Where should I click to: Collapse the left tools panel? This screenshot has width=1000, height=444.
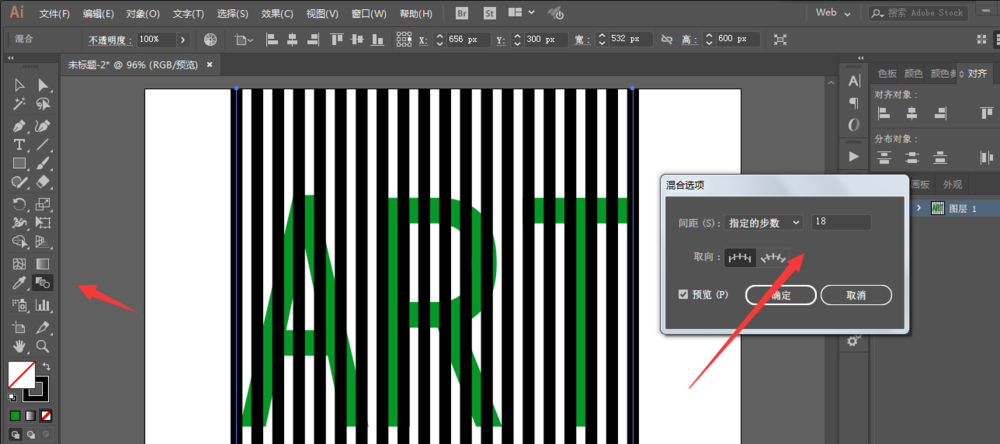point(11,57)
